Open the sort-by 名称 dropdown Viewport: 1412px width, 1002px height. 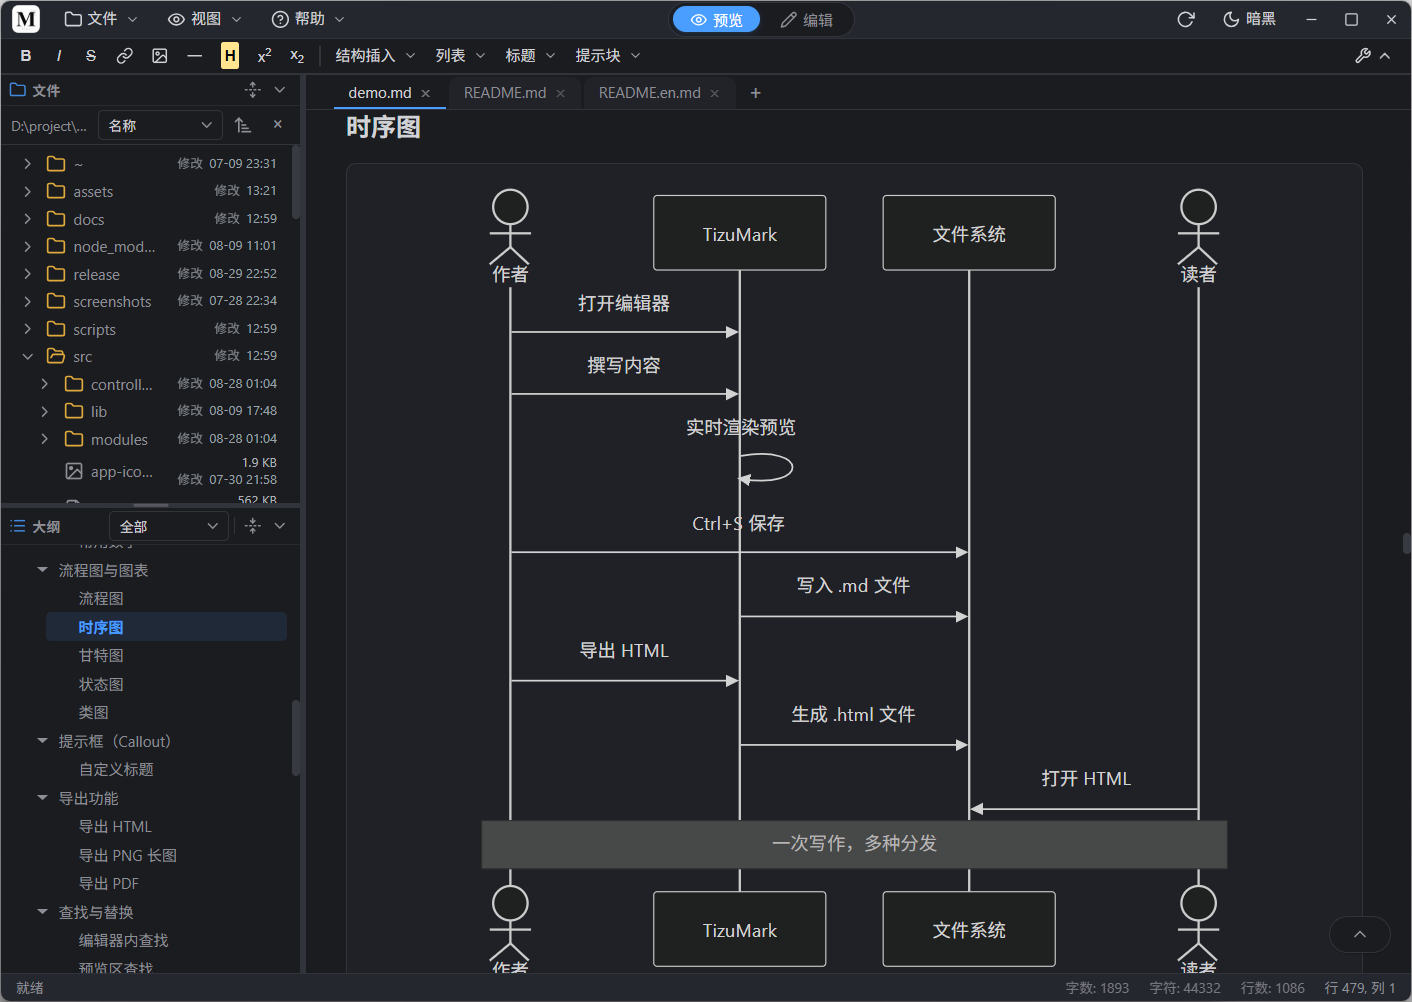(x=161, y=125)
